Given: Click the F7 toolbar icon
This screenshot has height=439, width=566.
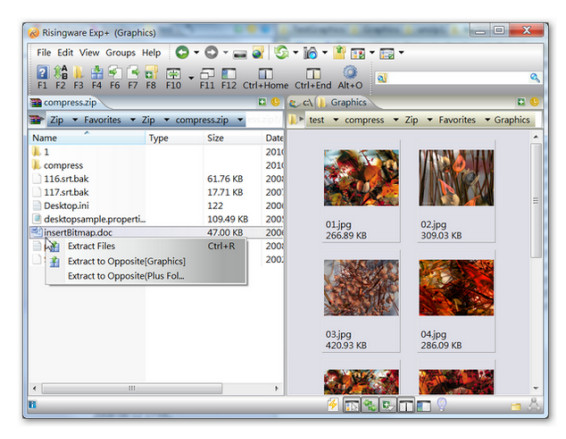Looking at the screenshot, I should pos(133,73).
